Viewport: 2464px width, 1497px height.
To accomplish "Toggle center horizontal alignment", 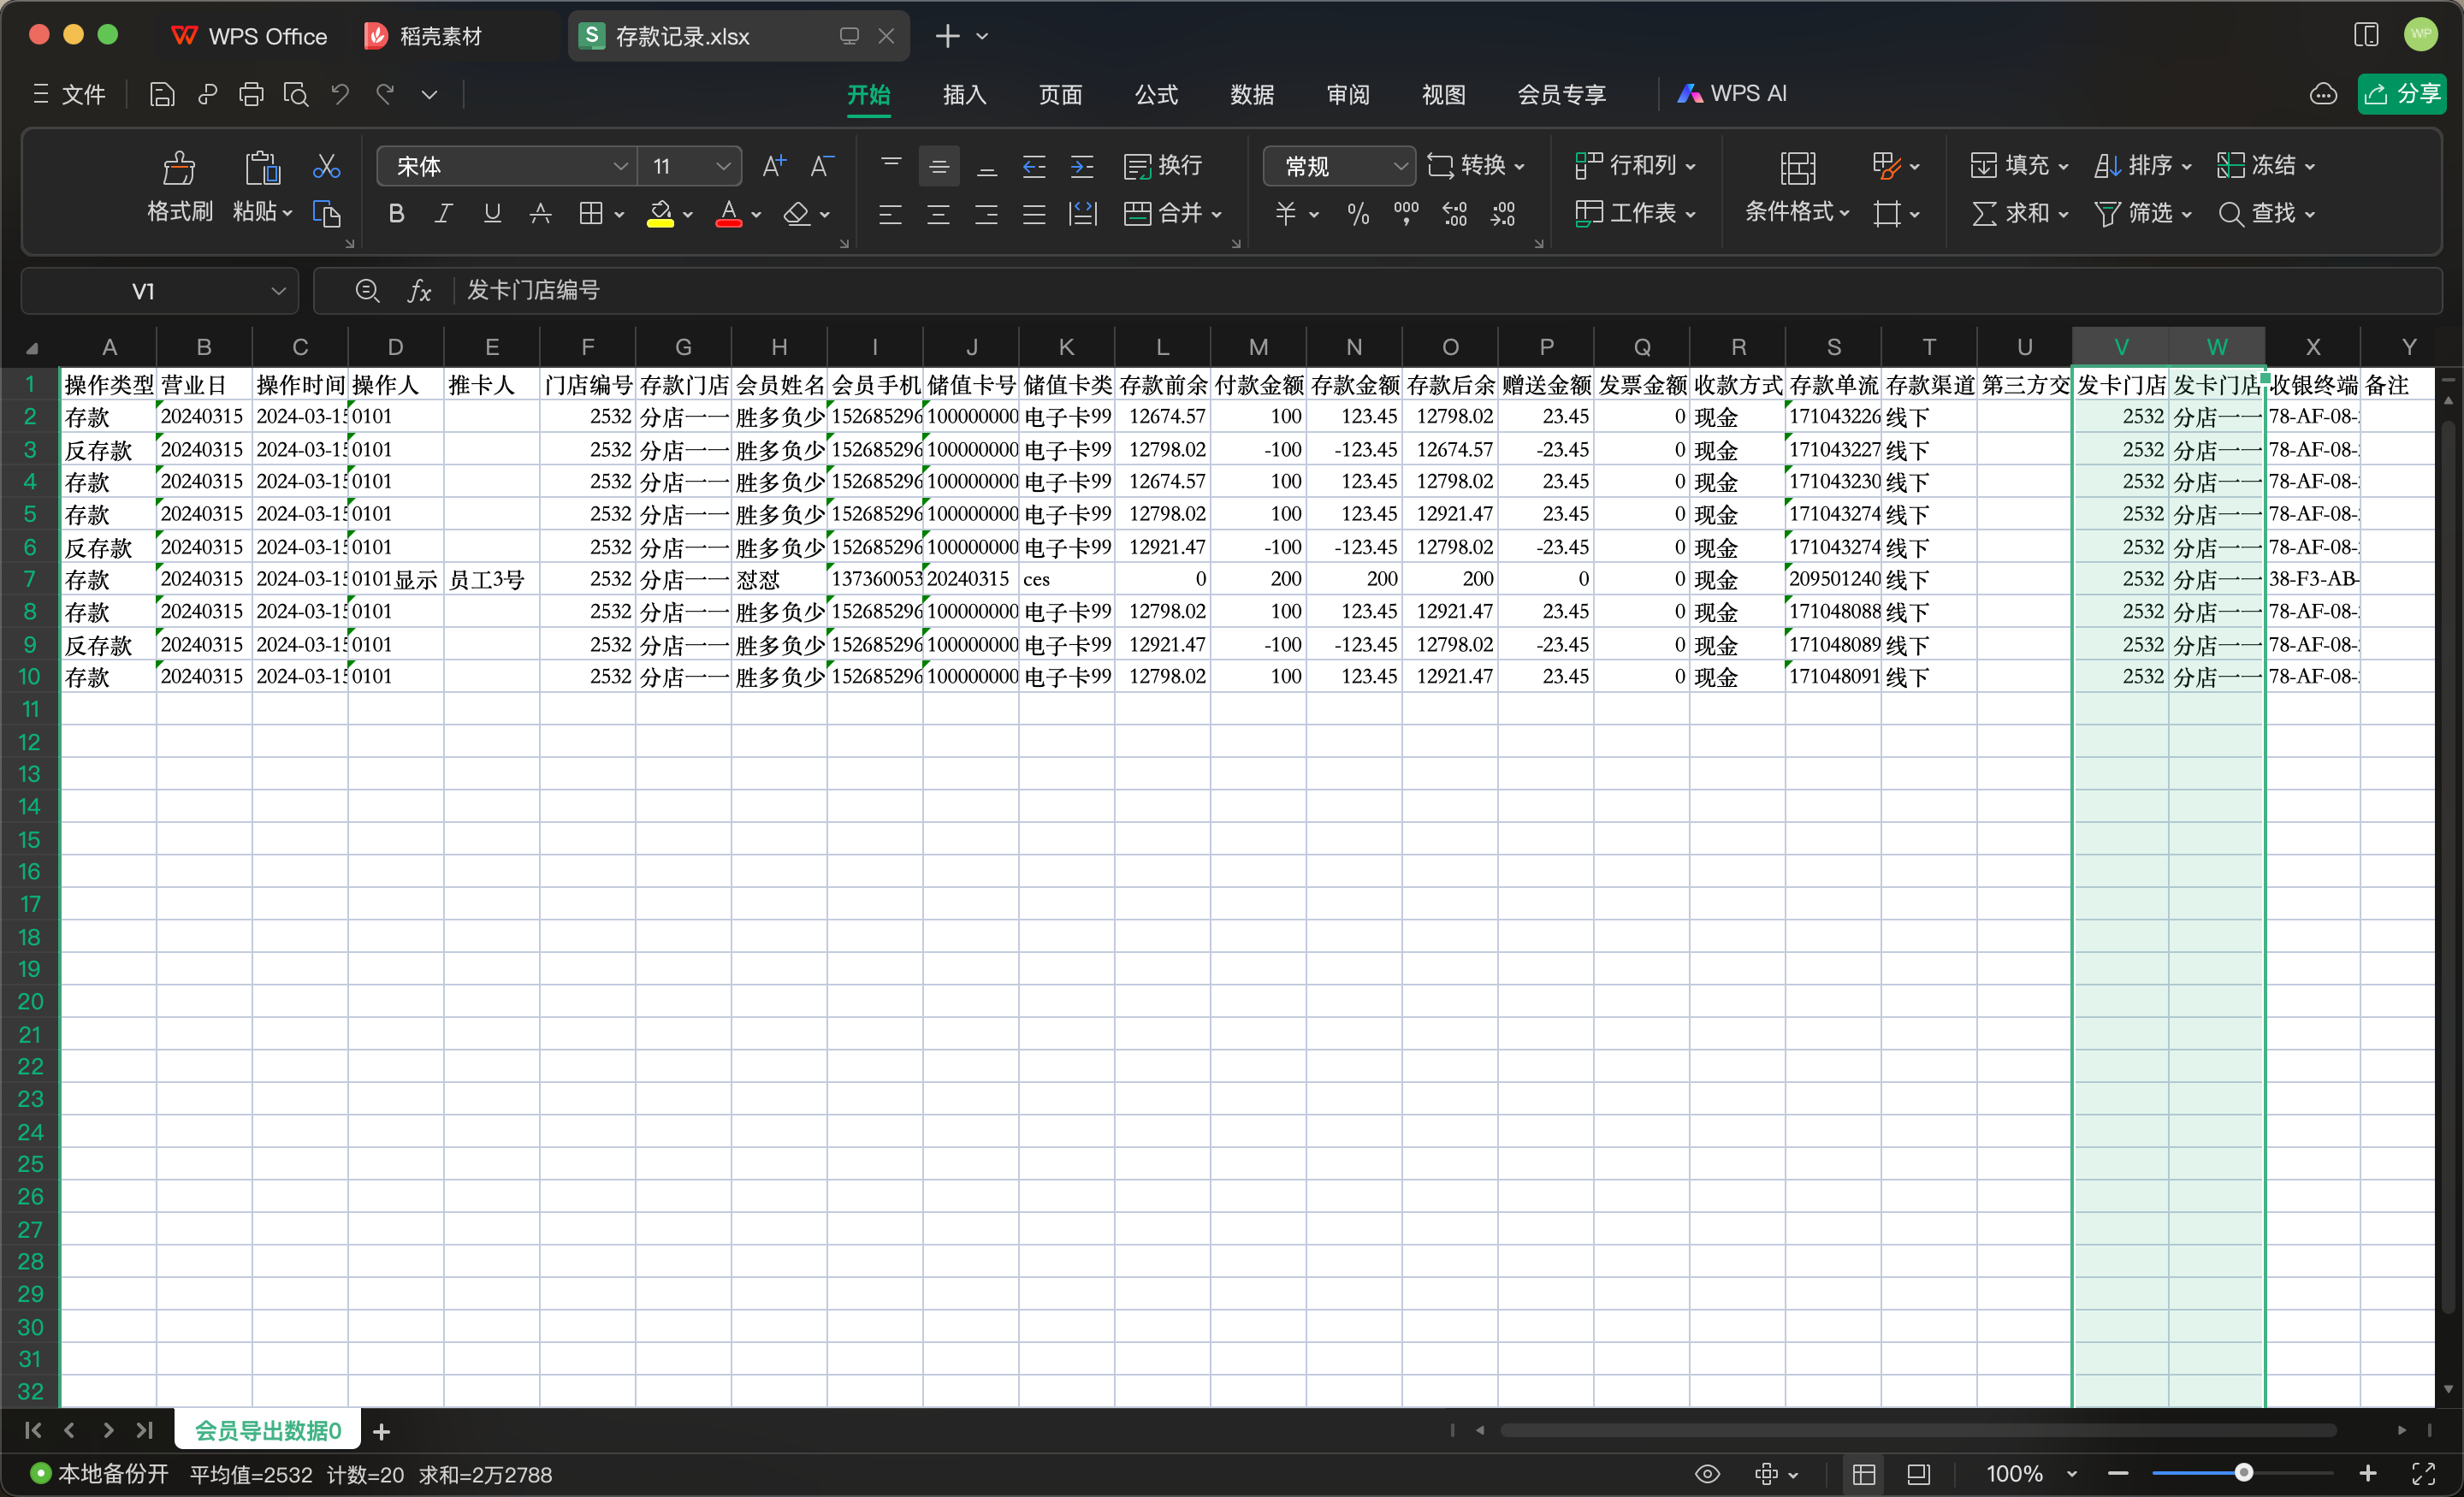I will [938, 213].
